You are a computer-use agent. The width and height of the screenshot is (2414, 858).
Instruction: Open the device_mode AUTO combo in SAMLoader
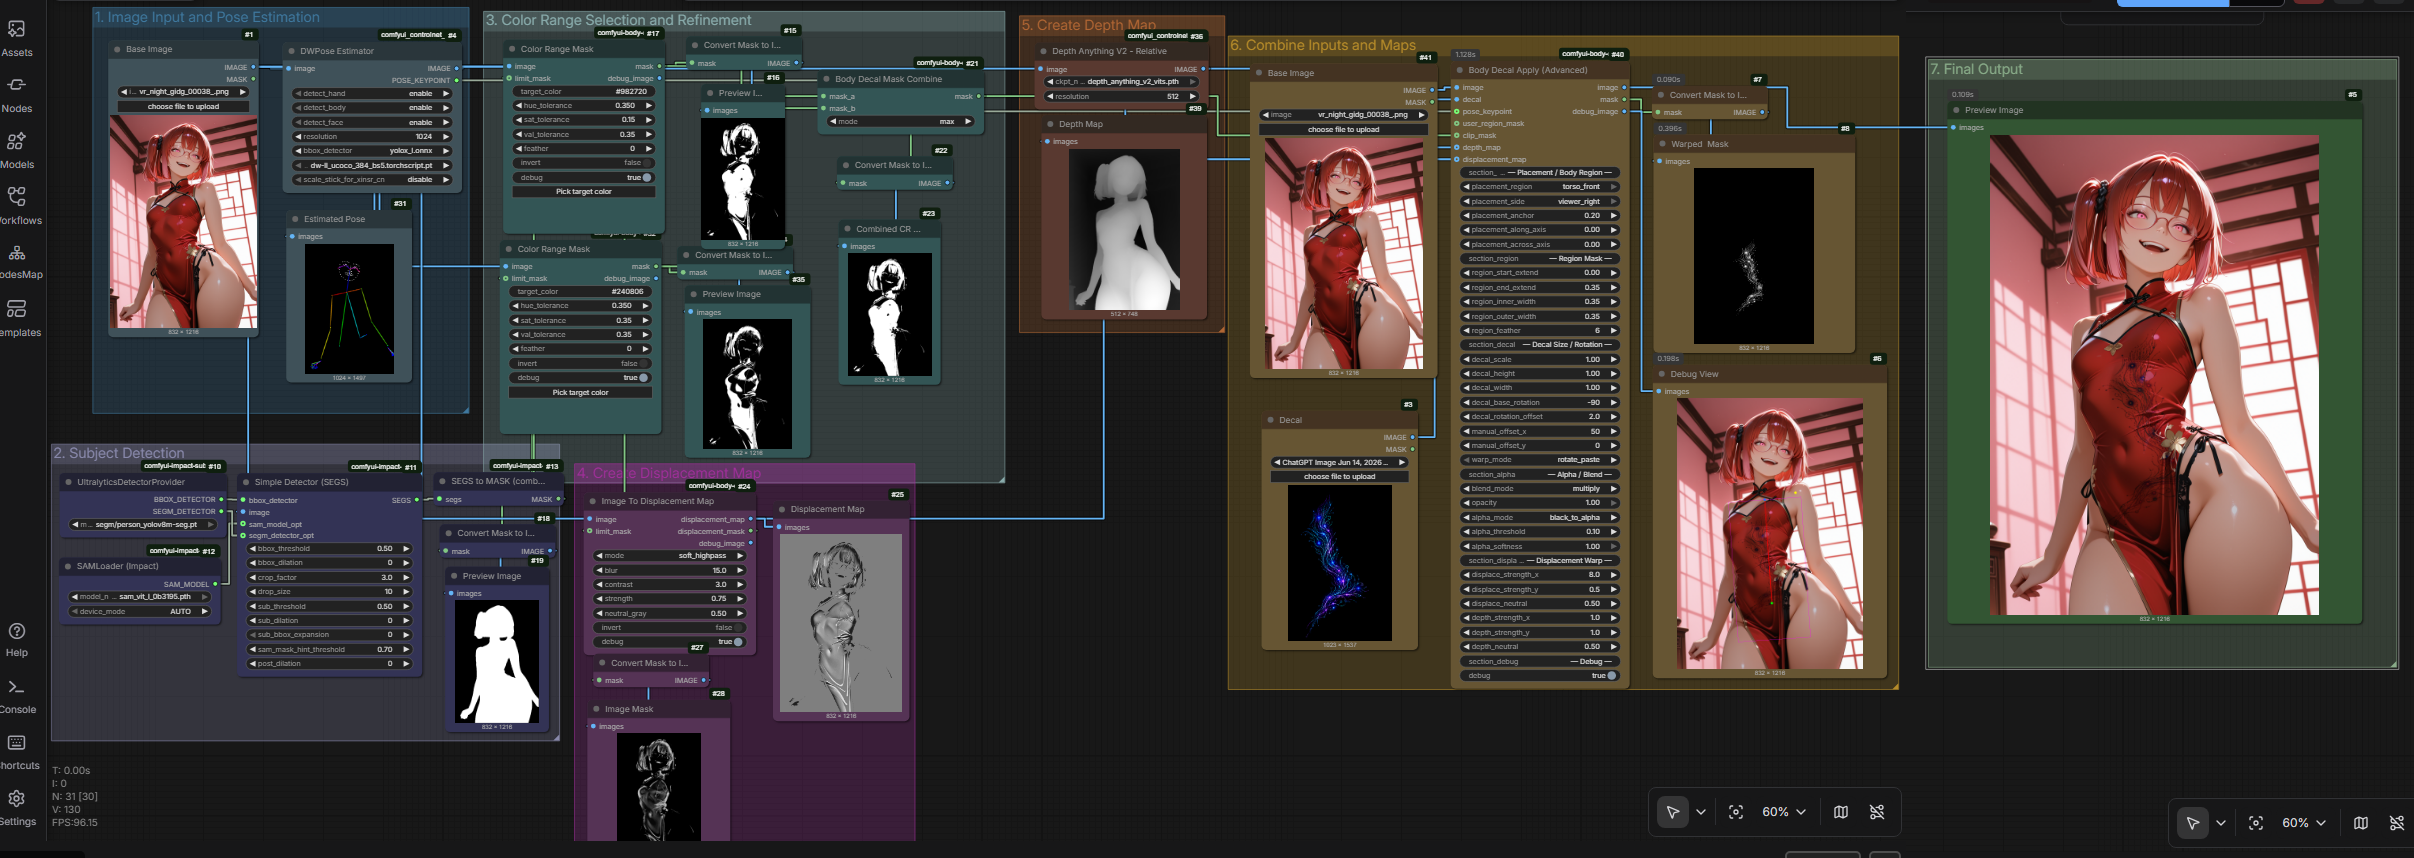click(x=140, y=612)
